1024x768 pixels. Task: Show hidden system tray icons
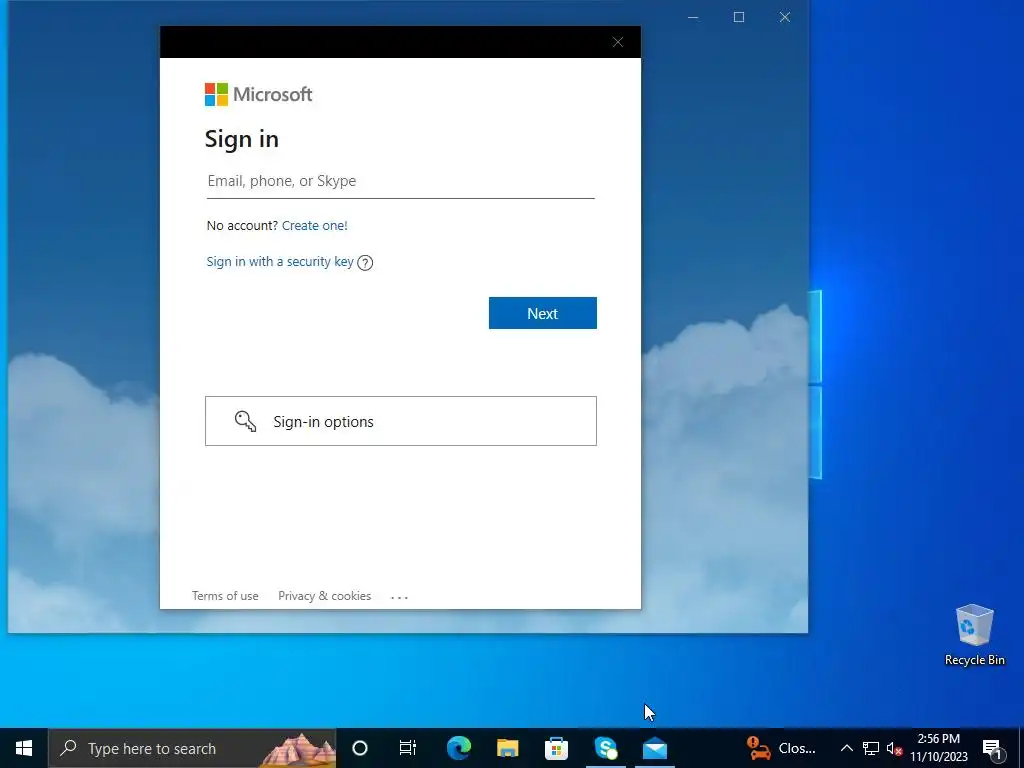coord(846,748)
